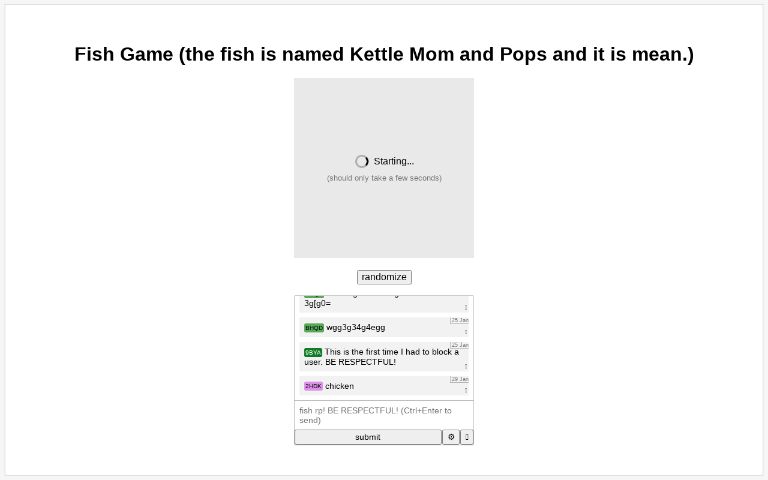This screenshot has width=768, height=480.
Task: Click the green user tag beside wgg3g34g4egg
Action: pyautogui.click(x=313, y=328)
